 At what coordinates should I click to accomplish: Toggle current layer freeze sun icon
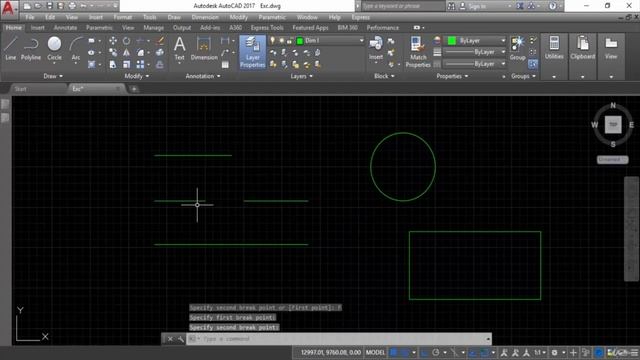coord(281,40)
